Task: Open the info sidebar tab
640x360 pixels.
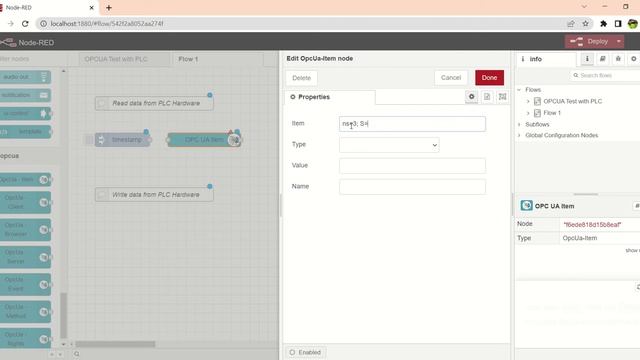Action: [546, 59]
